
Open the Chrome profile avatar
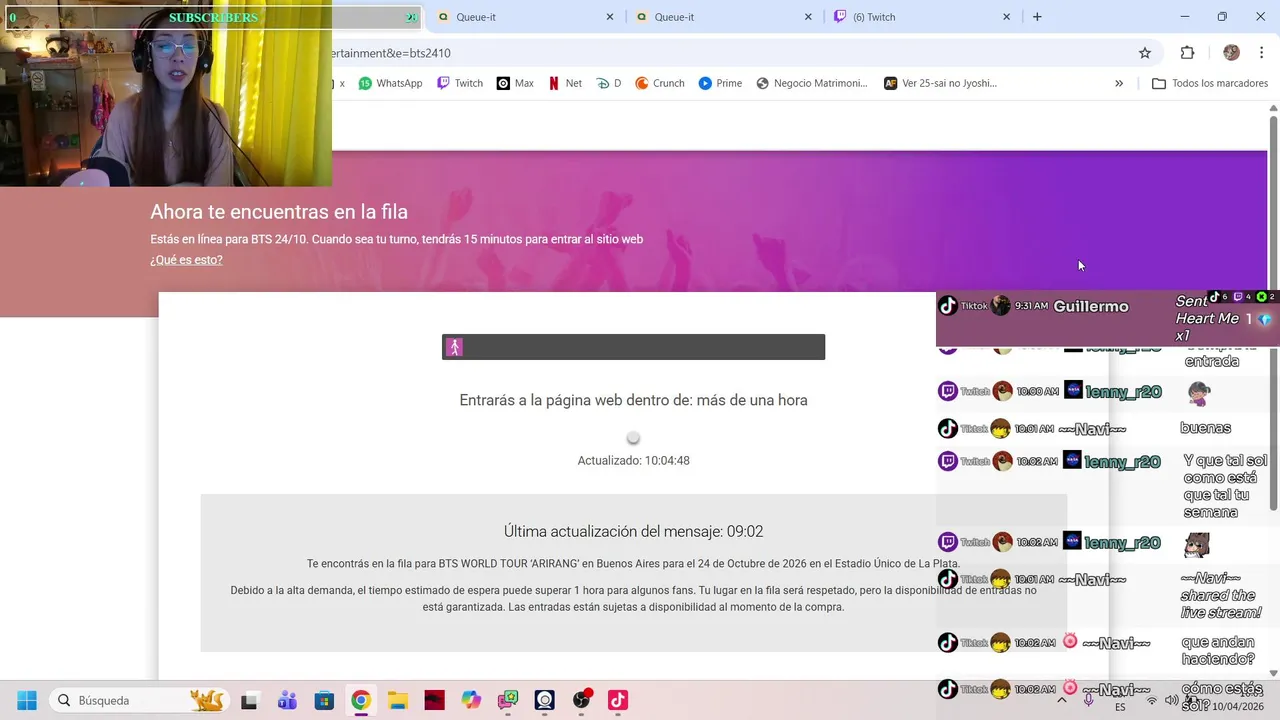(x=1231, y=53)
